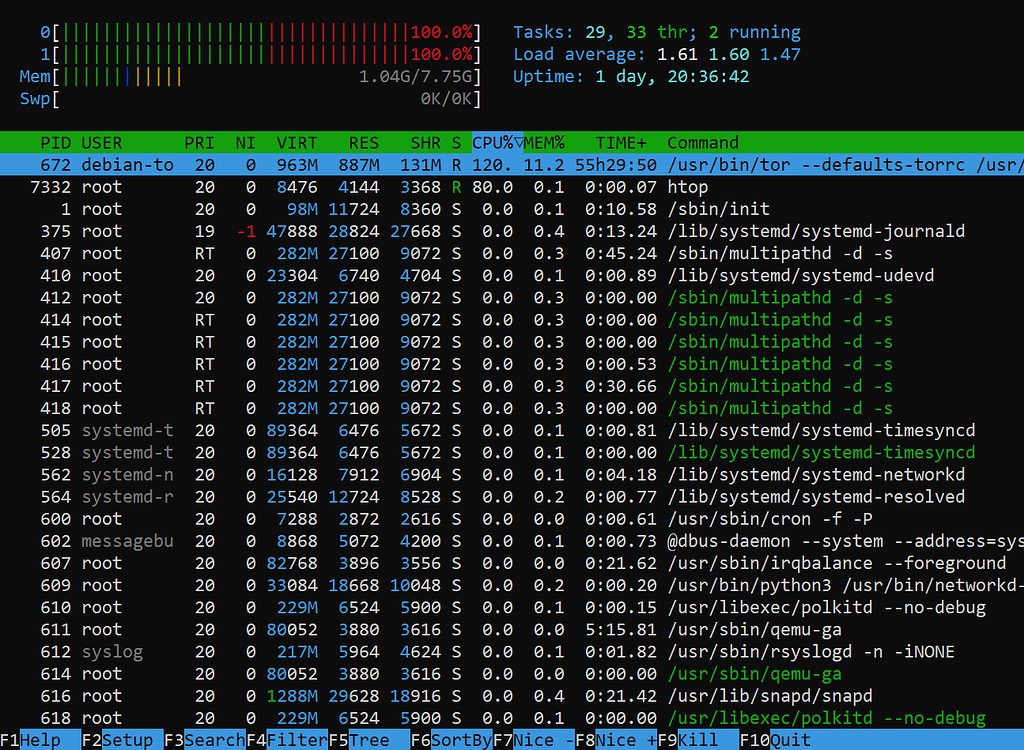Viewport: 1024px width, 750px height.
Task: Open F4 Filter option
Action: 286,740
